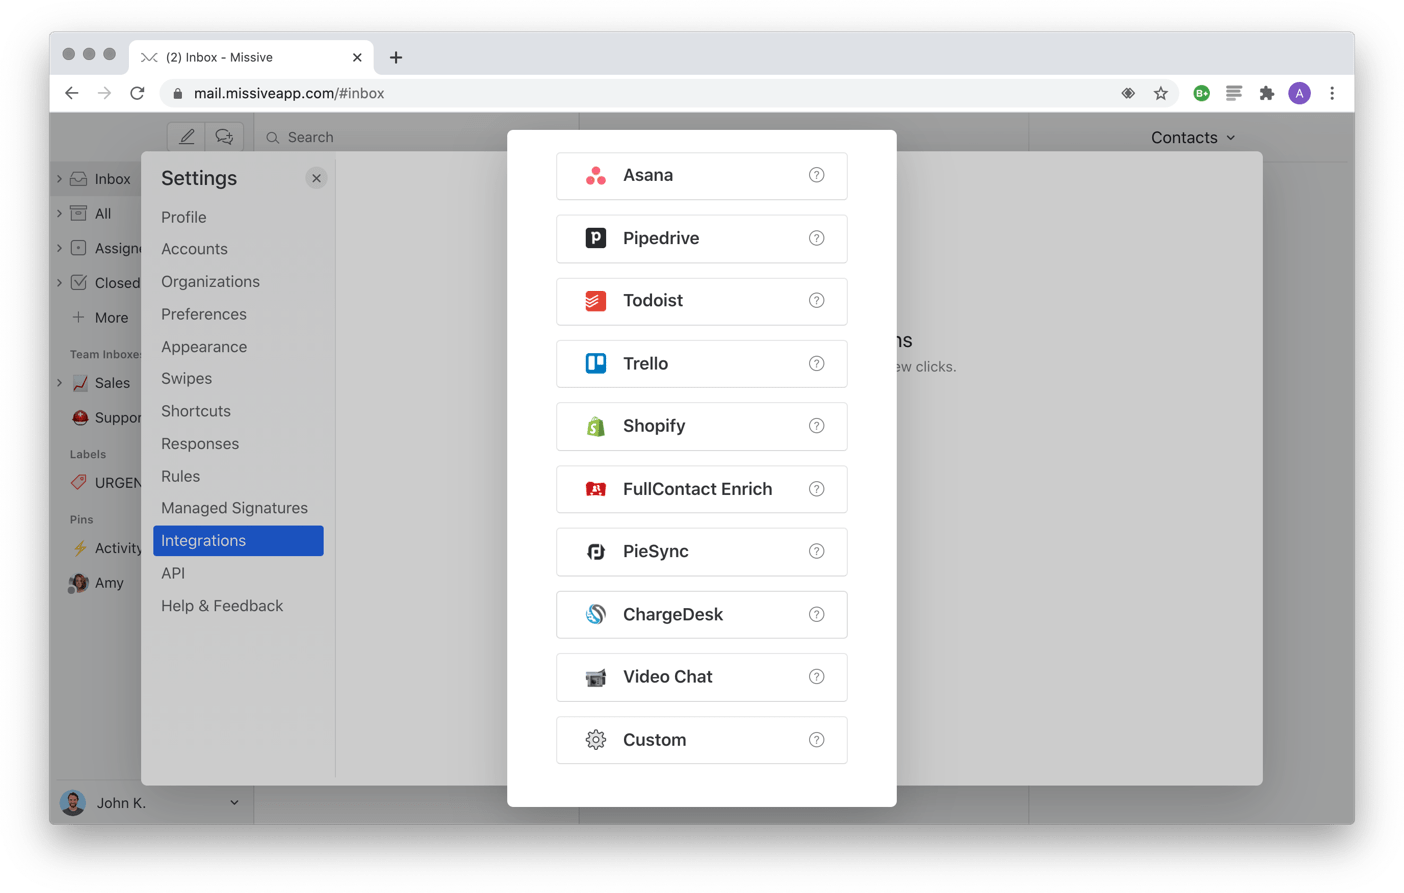1404x893 pixels.
Task: Expand the Assigned mailbox chevron
Action: click(59, 248)
